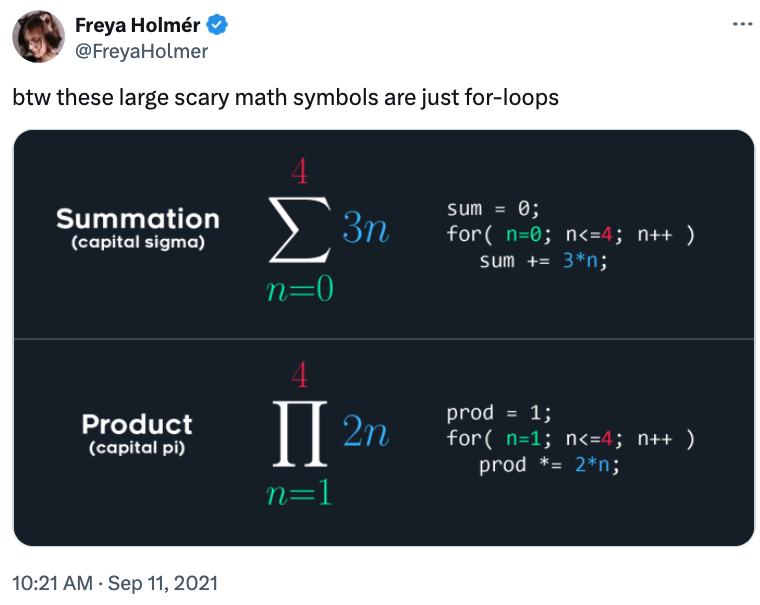Click the blue verified badge

pos(216,26)
